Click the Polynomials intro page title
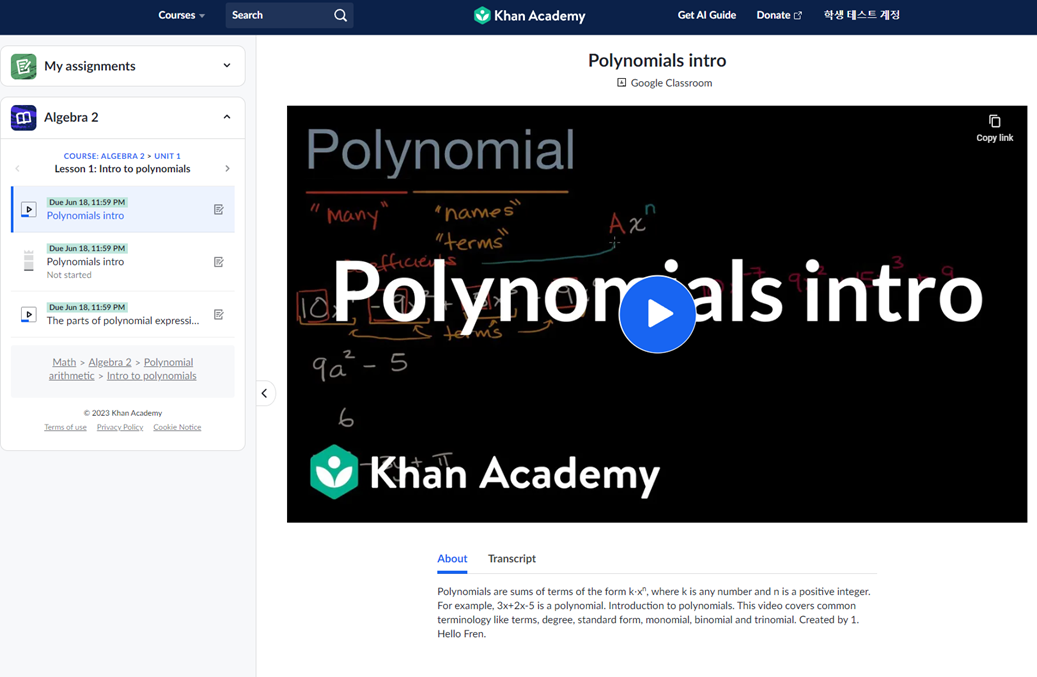This screenshot has height=677, width=1037. [657, 61]
